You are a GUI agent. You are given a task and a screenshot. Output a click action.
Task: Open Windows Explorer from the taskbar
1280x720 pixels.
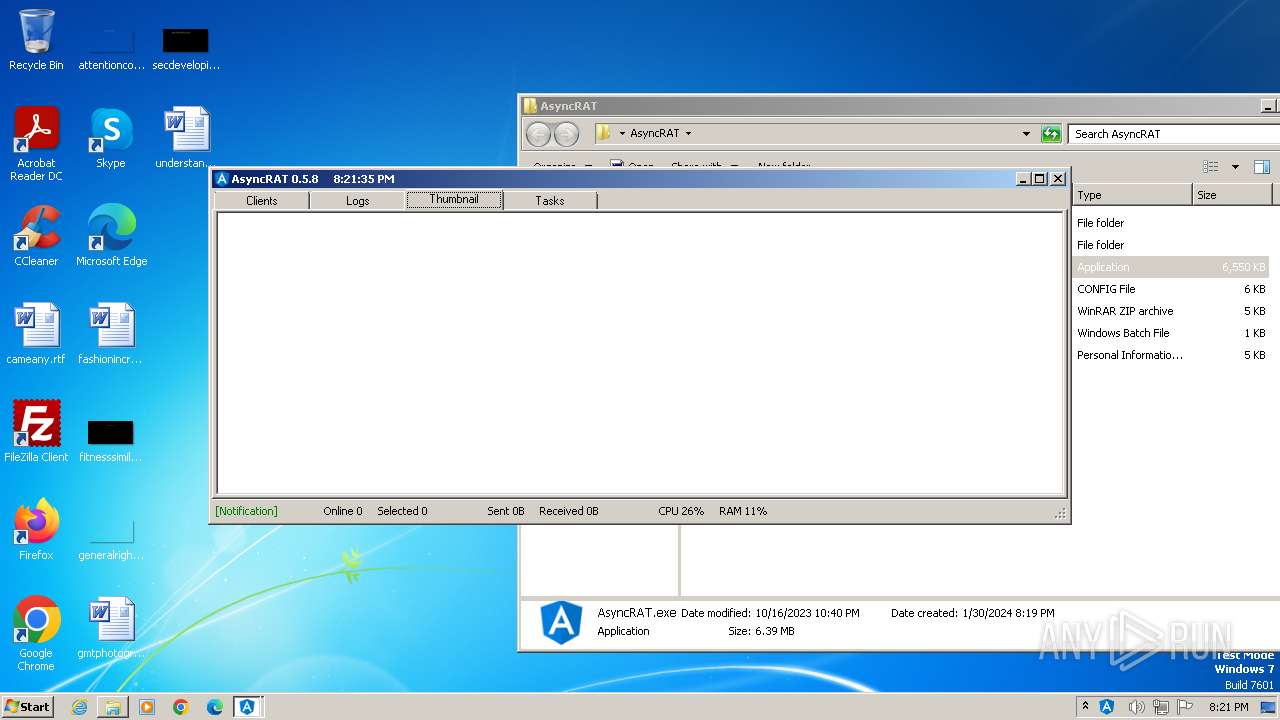[x=113, y=707]
